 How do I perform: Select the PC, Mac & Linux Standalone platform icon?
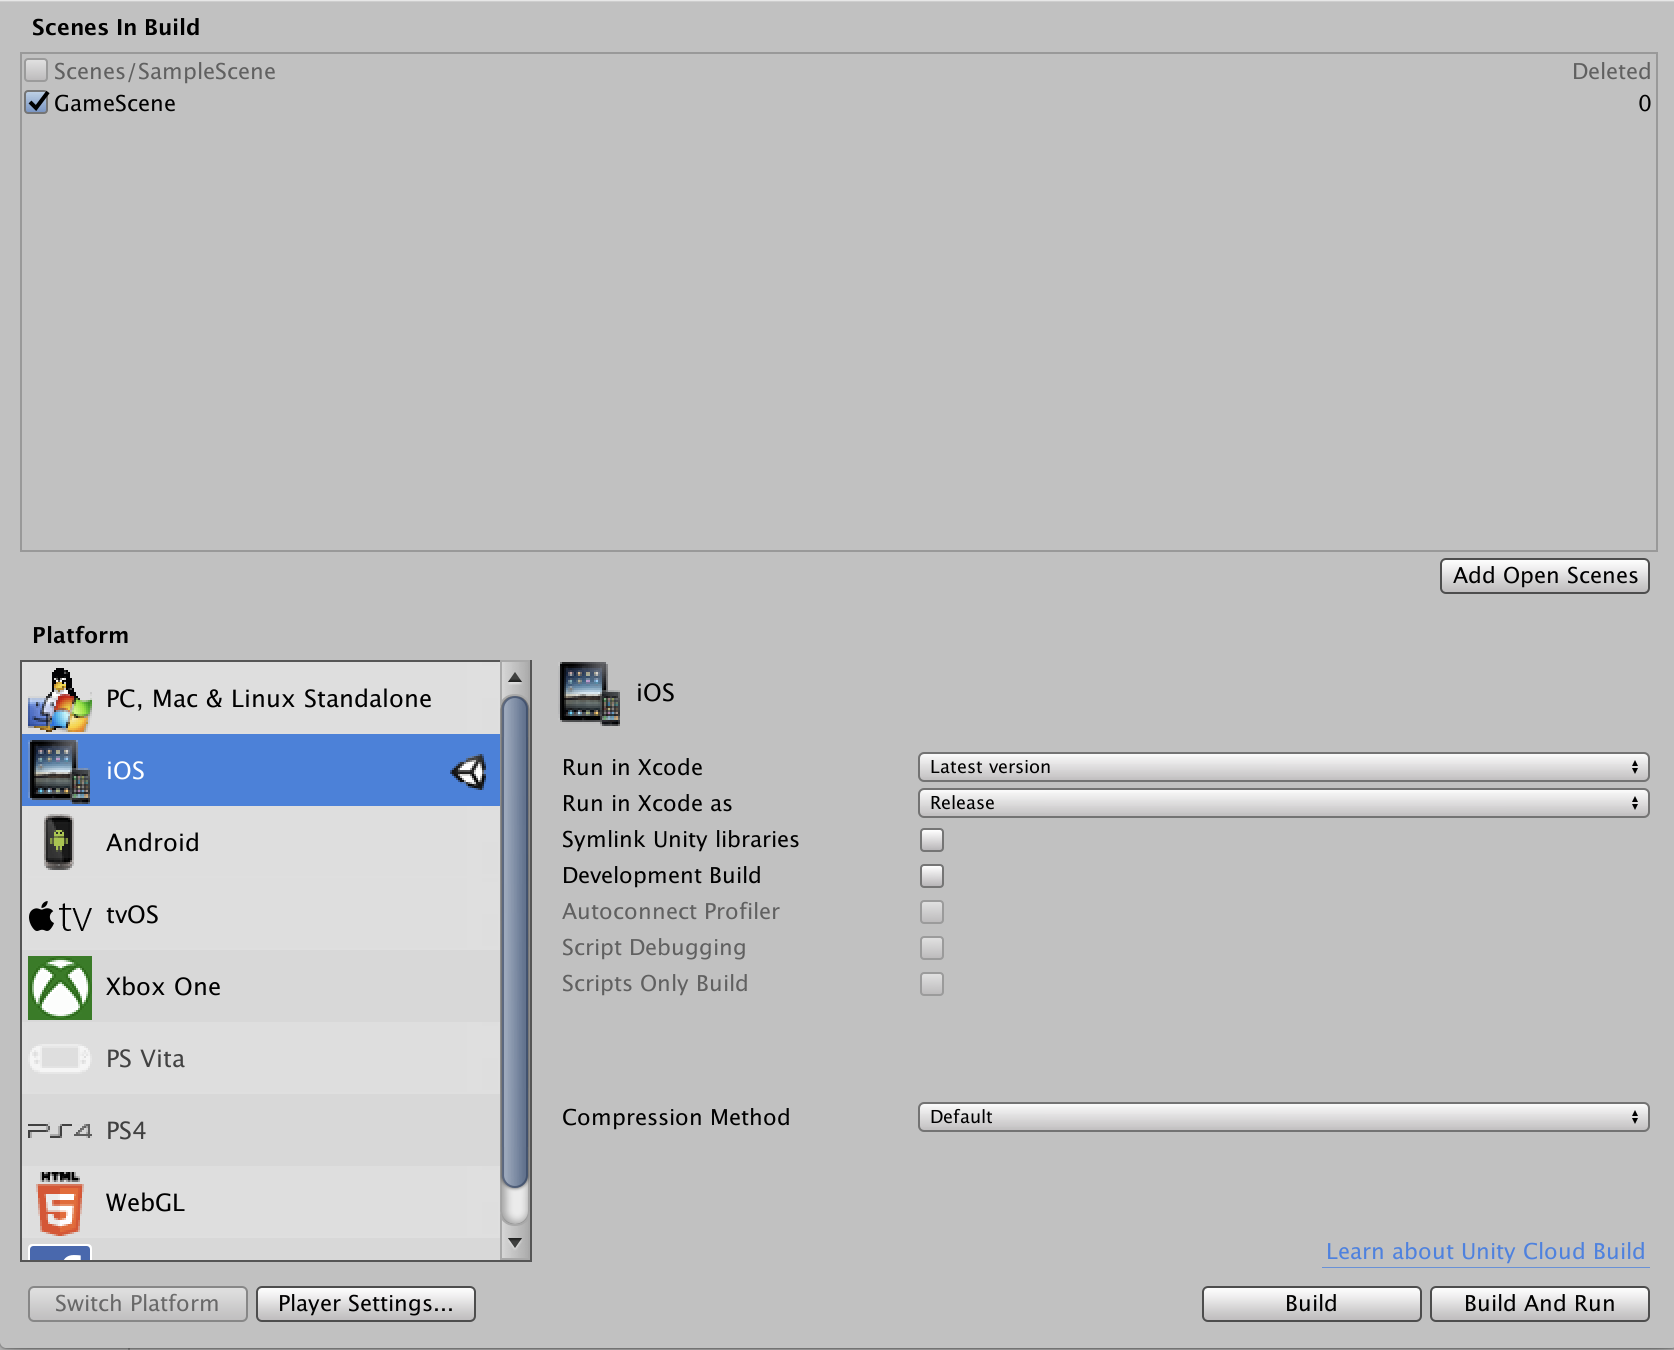tap(60, 699)
